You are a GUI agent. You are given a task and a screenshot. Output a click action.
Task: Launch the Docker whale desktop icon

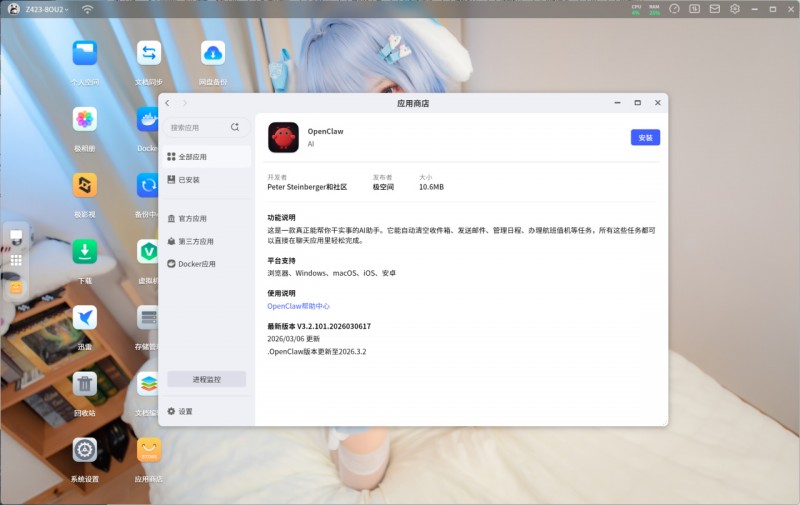click(x=147, y=119)
